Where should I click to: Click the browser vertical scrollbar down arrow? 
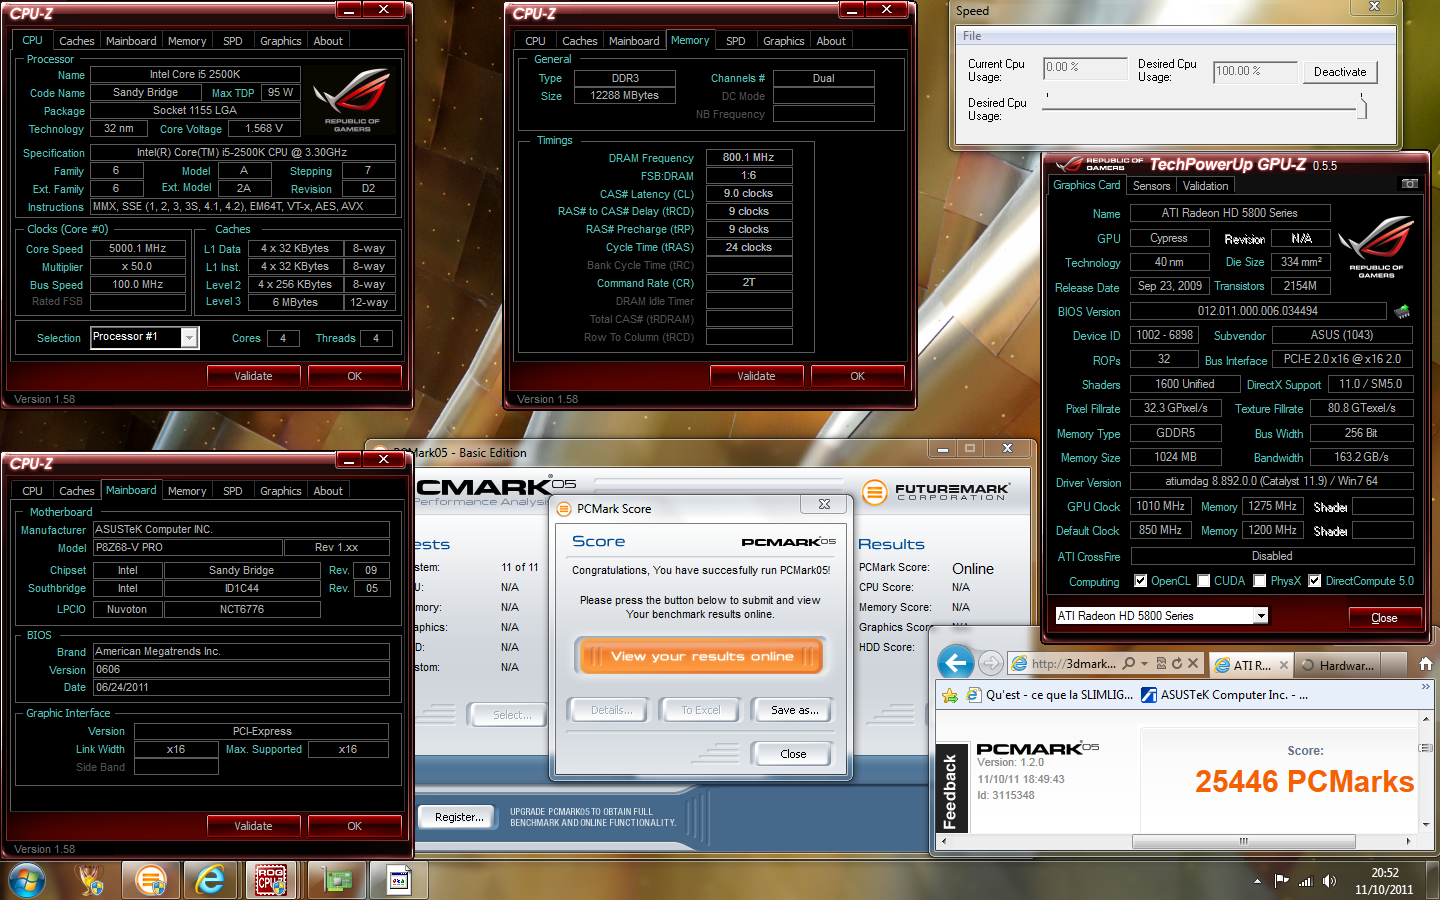(x=1427, y=823)
